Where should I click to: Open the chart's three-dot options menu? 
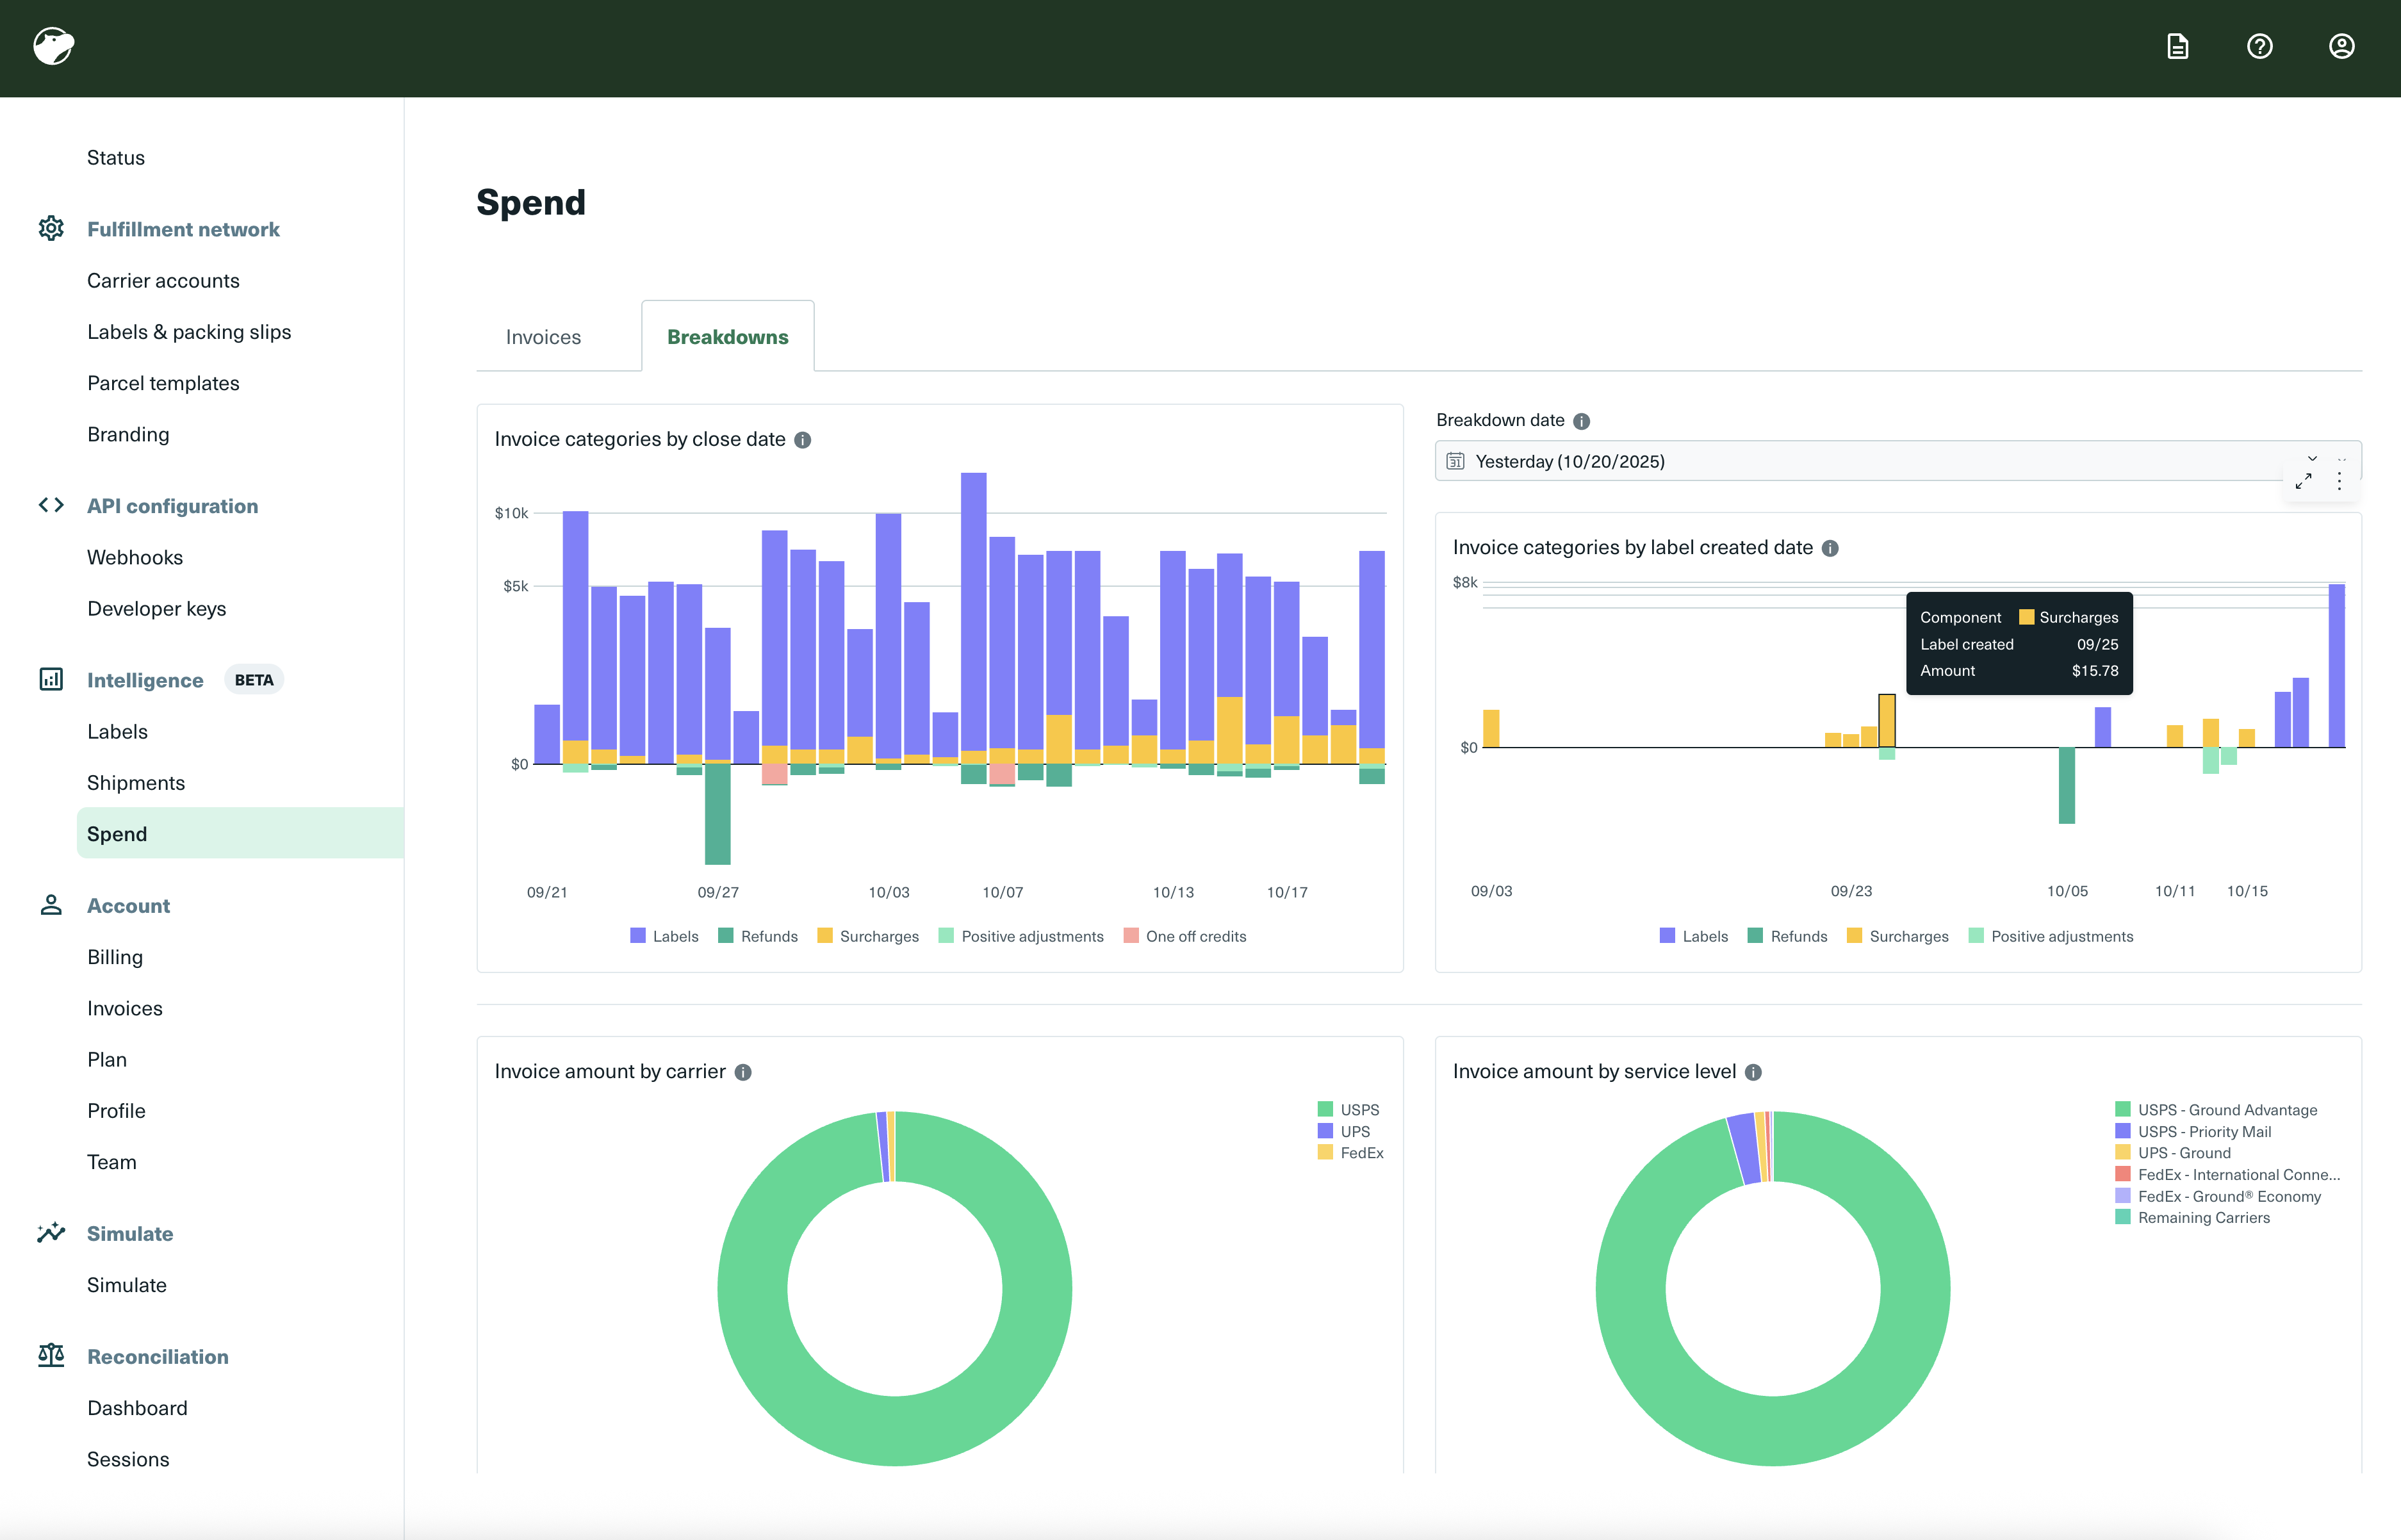(x=2339, y=481)
